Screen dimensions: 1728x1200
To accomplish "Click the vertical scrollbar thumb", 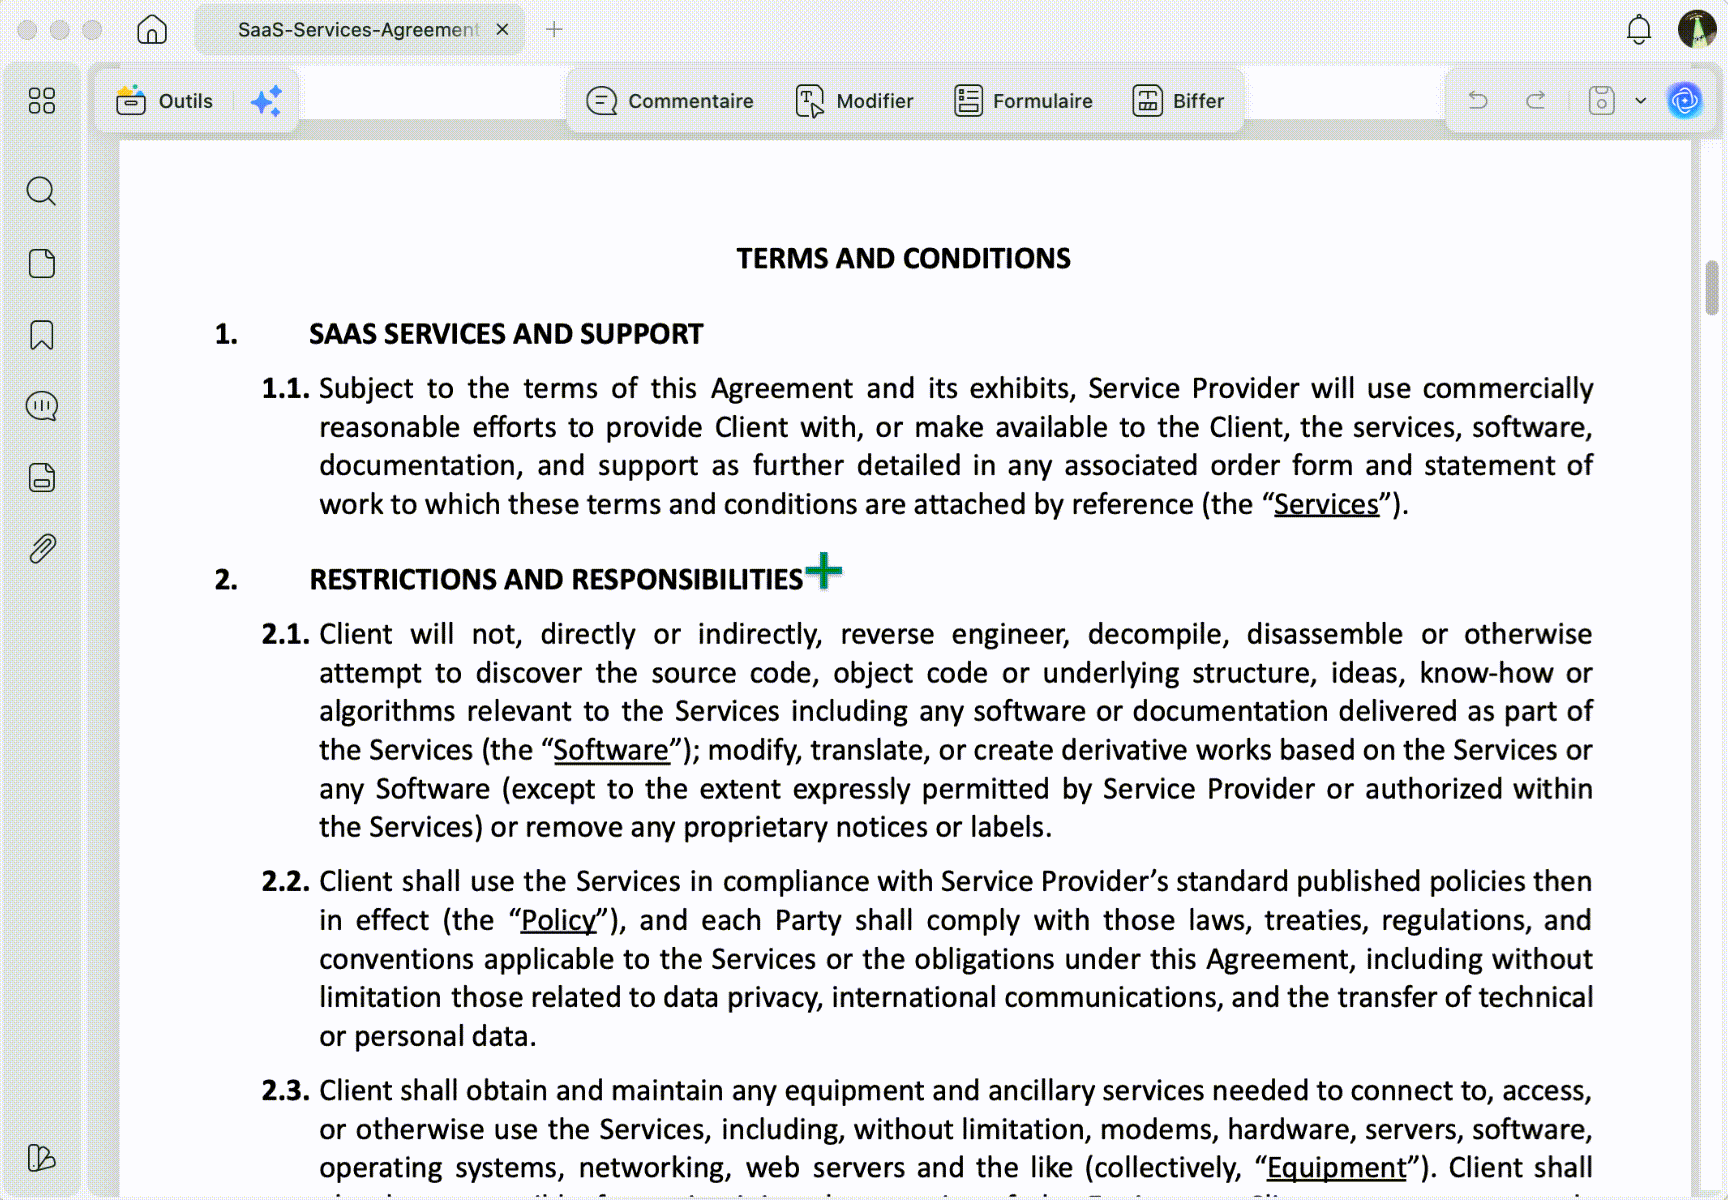I will click(x=1712, y=288).
